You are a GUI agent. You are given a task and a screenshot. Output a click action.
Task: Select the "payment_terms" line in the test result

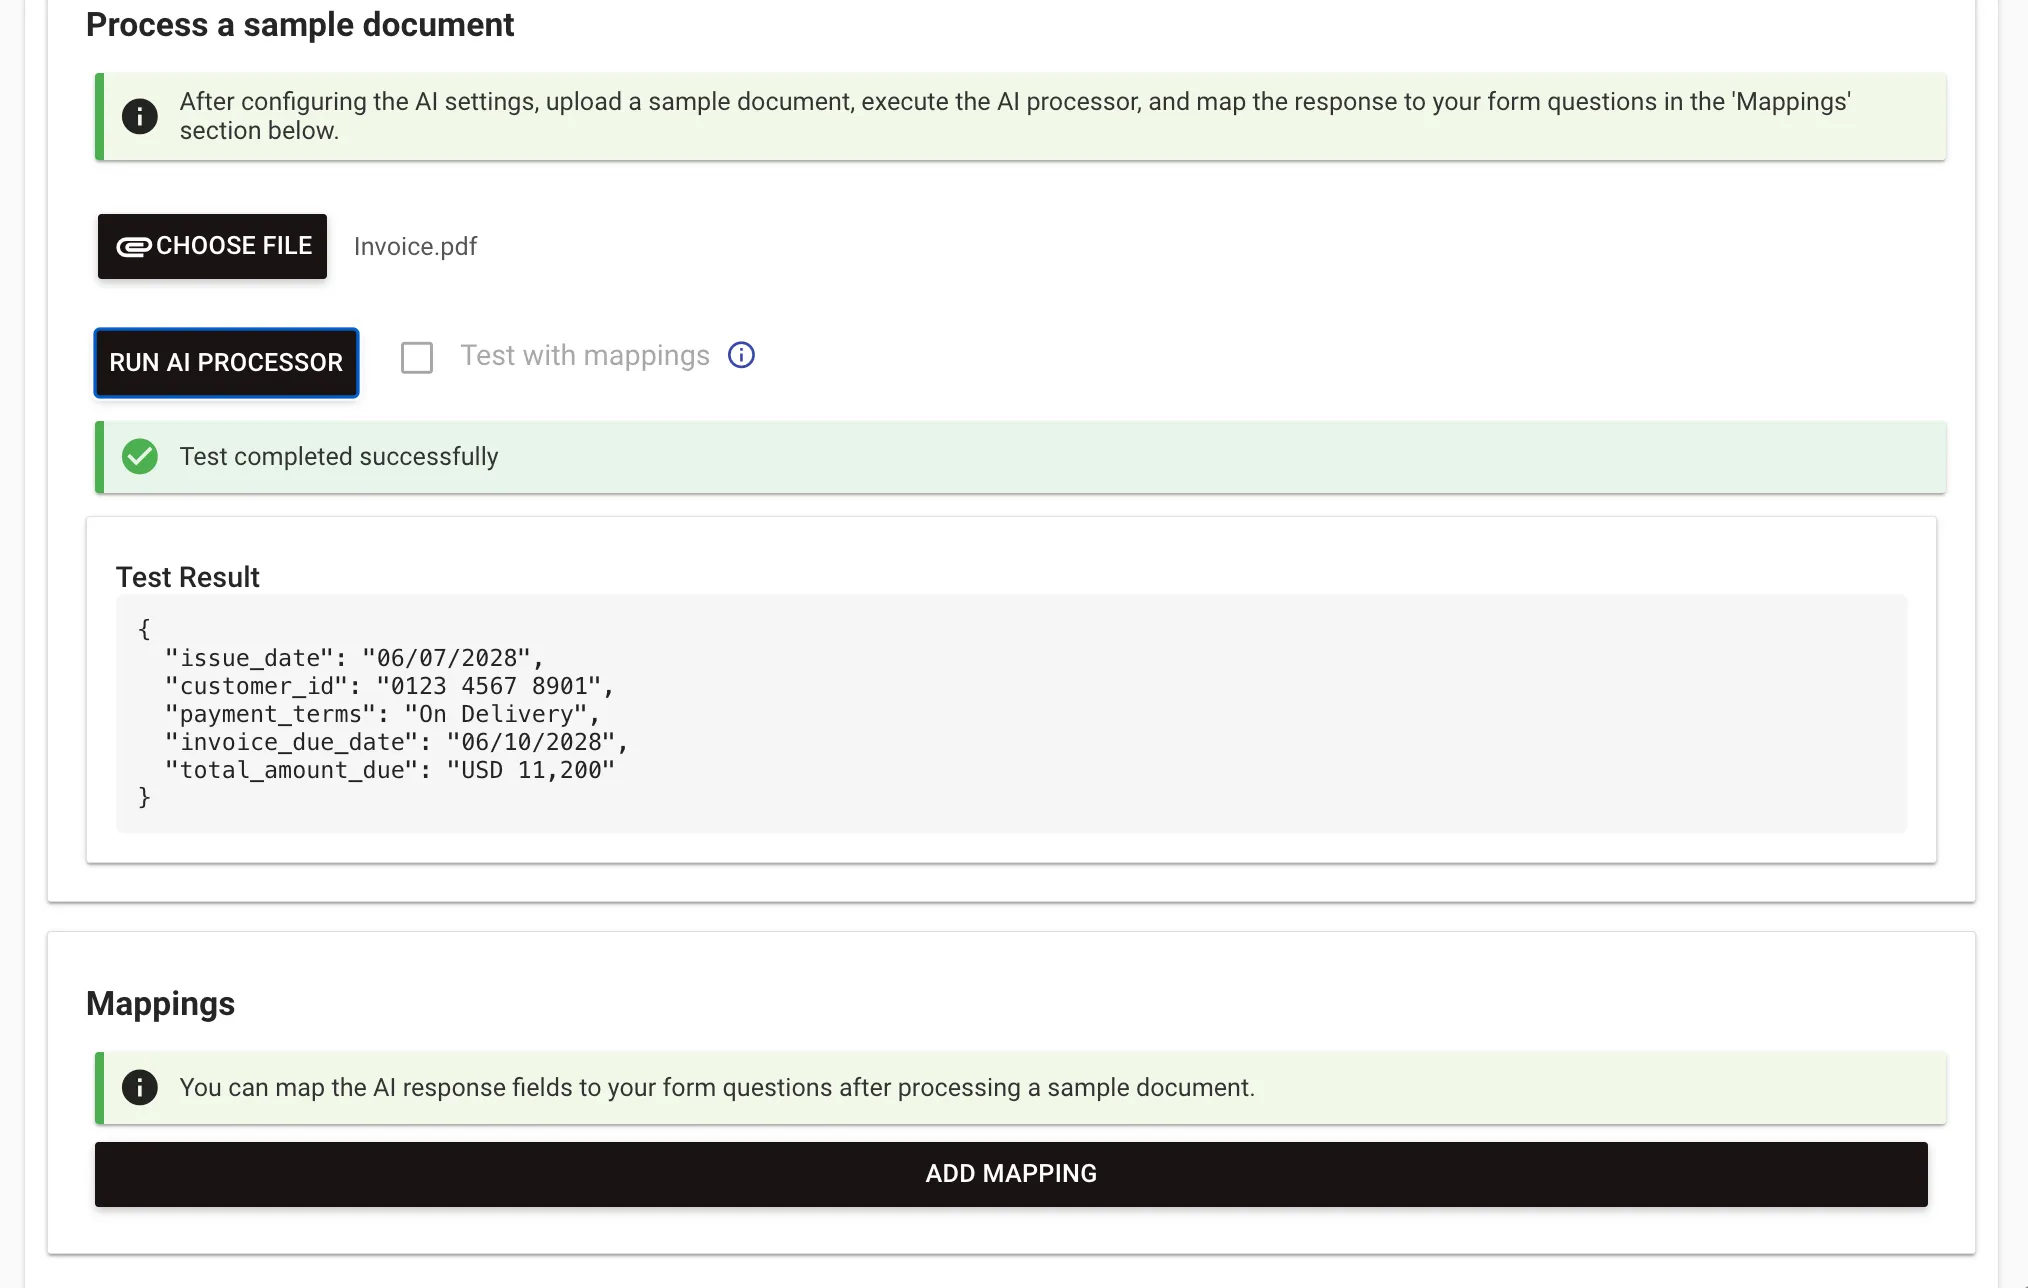(382, 714)
